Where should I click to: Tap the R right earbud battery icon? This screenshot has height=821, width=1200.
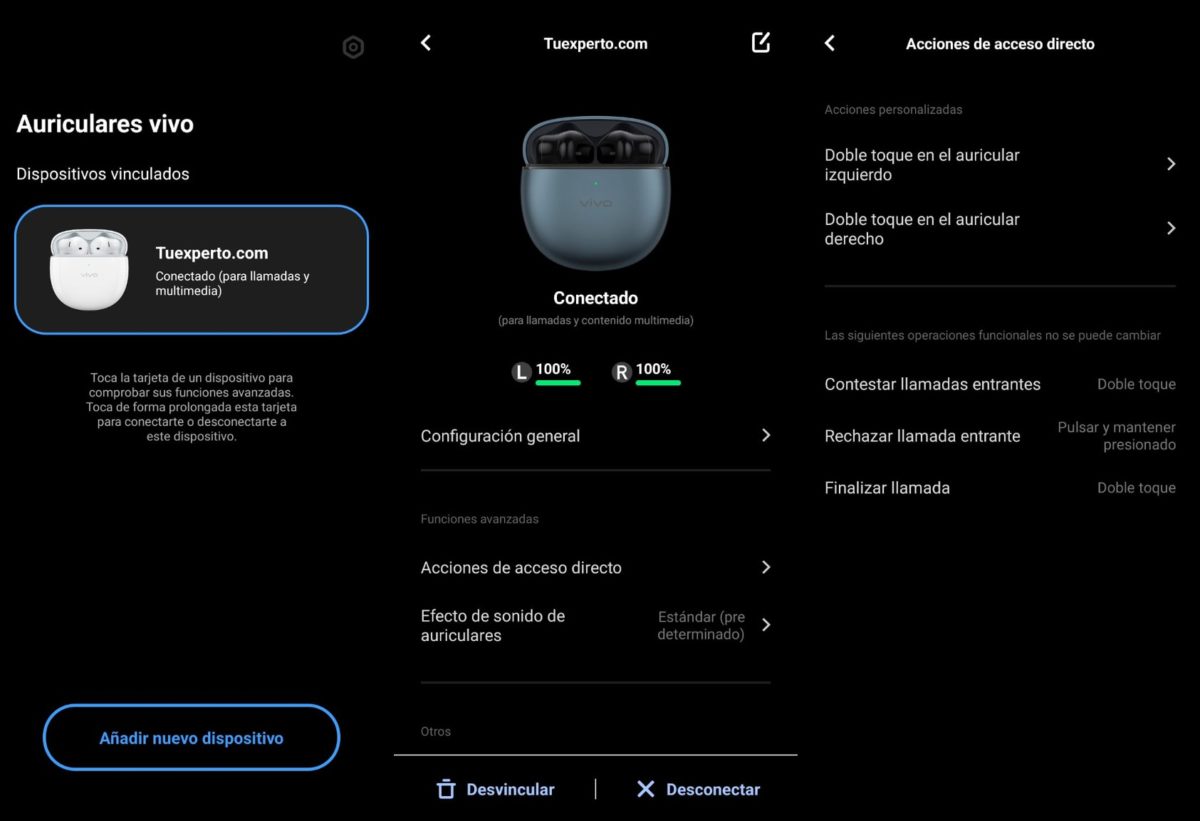[x=621, y=373]
